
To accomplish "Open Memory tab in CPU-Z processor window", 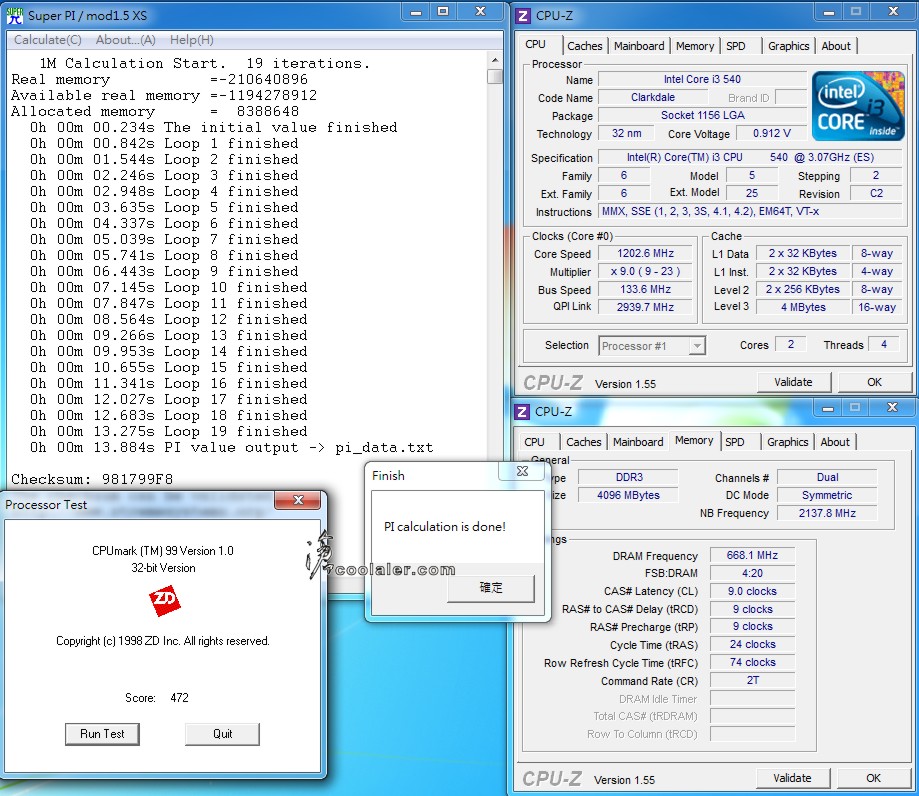I will (695, 46).
